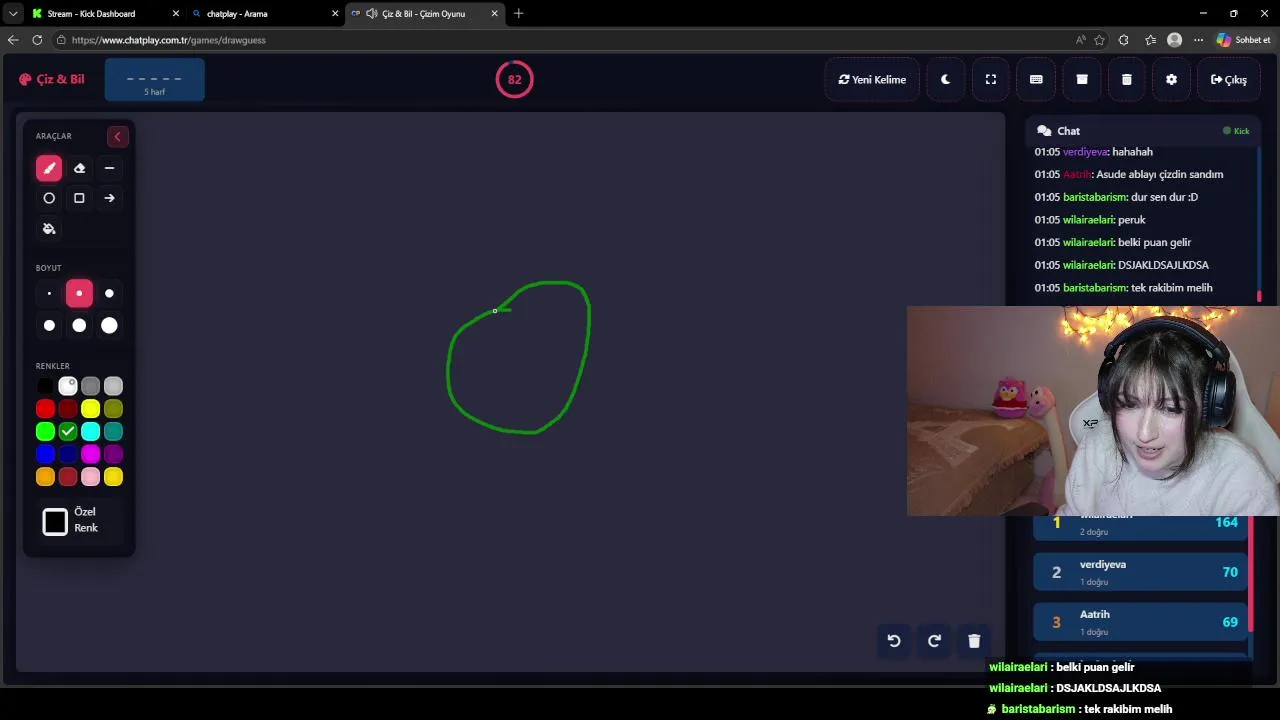Choose the highlighted second brush size
1280x720 pixels.
pyautogui.click(x=79, y=294)
